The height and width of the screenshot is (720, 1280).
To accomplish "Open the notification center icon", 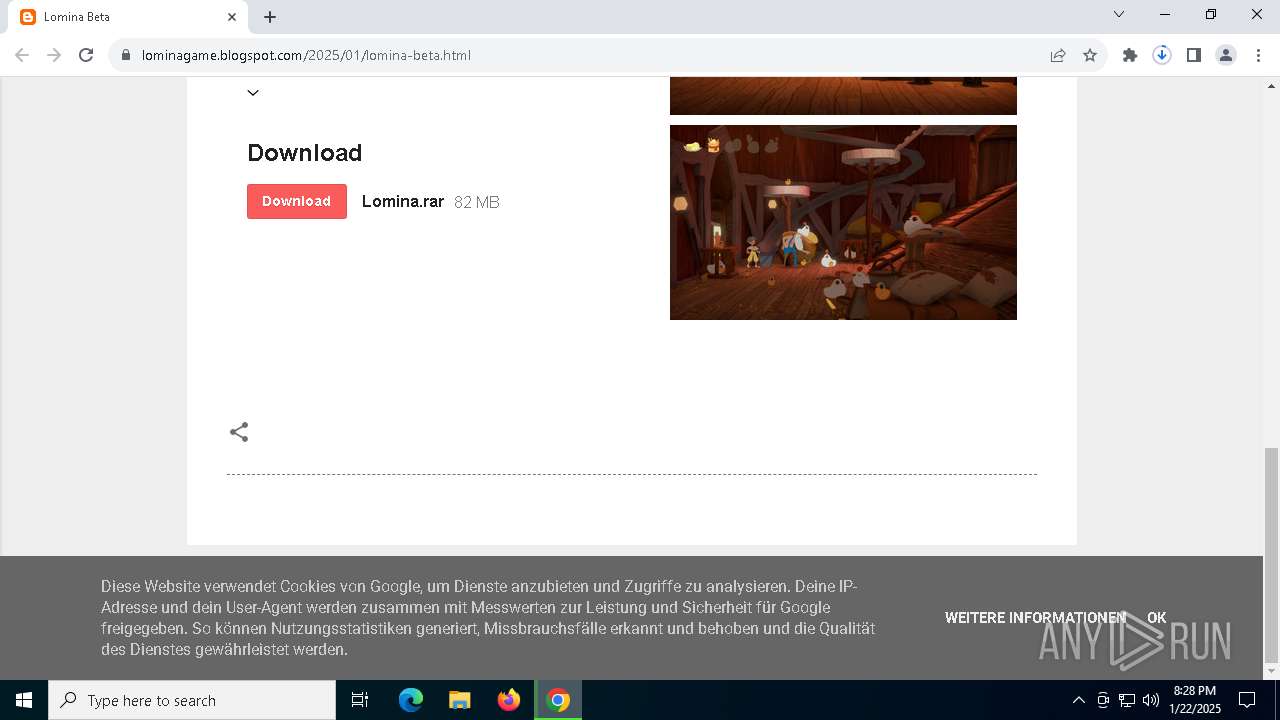I will (x=1247, y=700).
